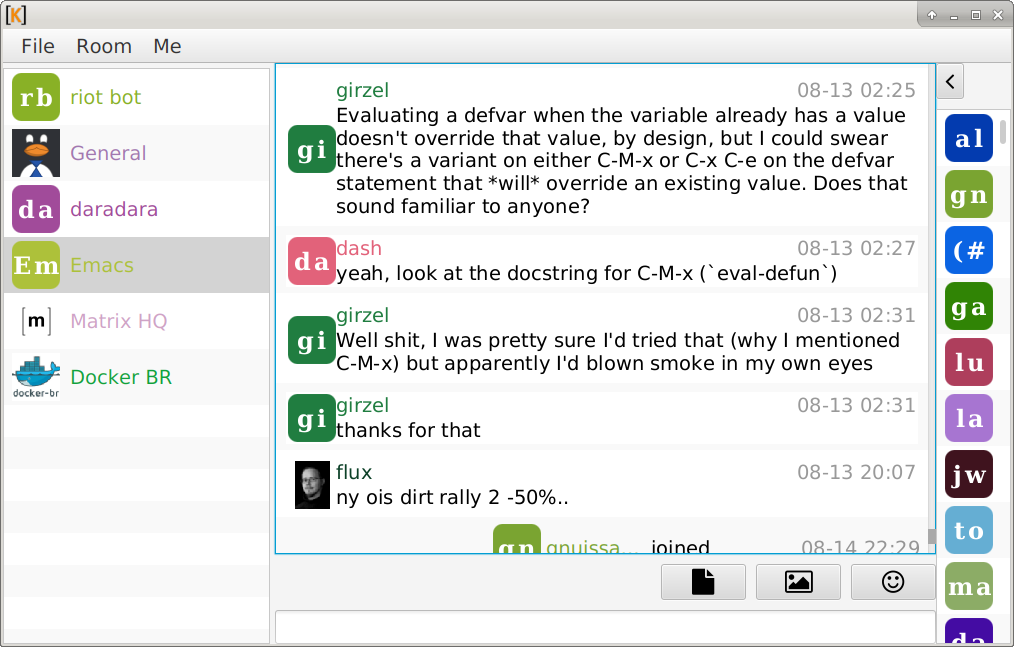The image size is (1014, 647).
Task: Click the message text input field
Action: point(604,628)
